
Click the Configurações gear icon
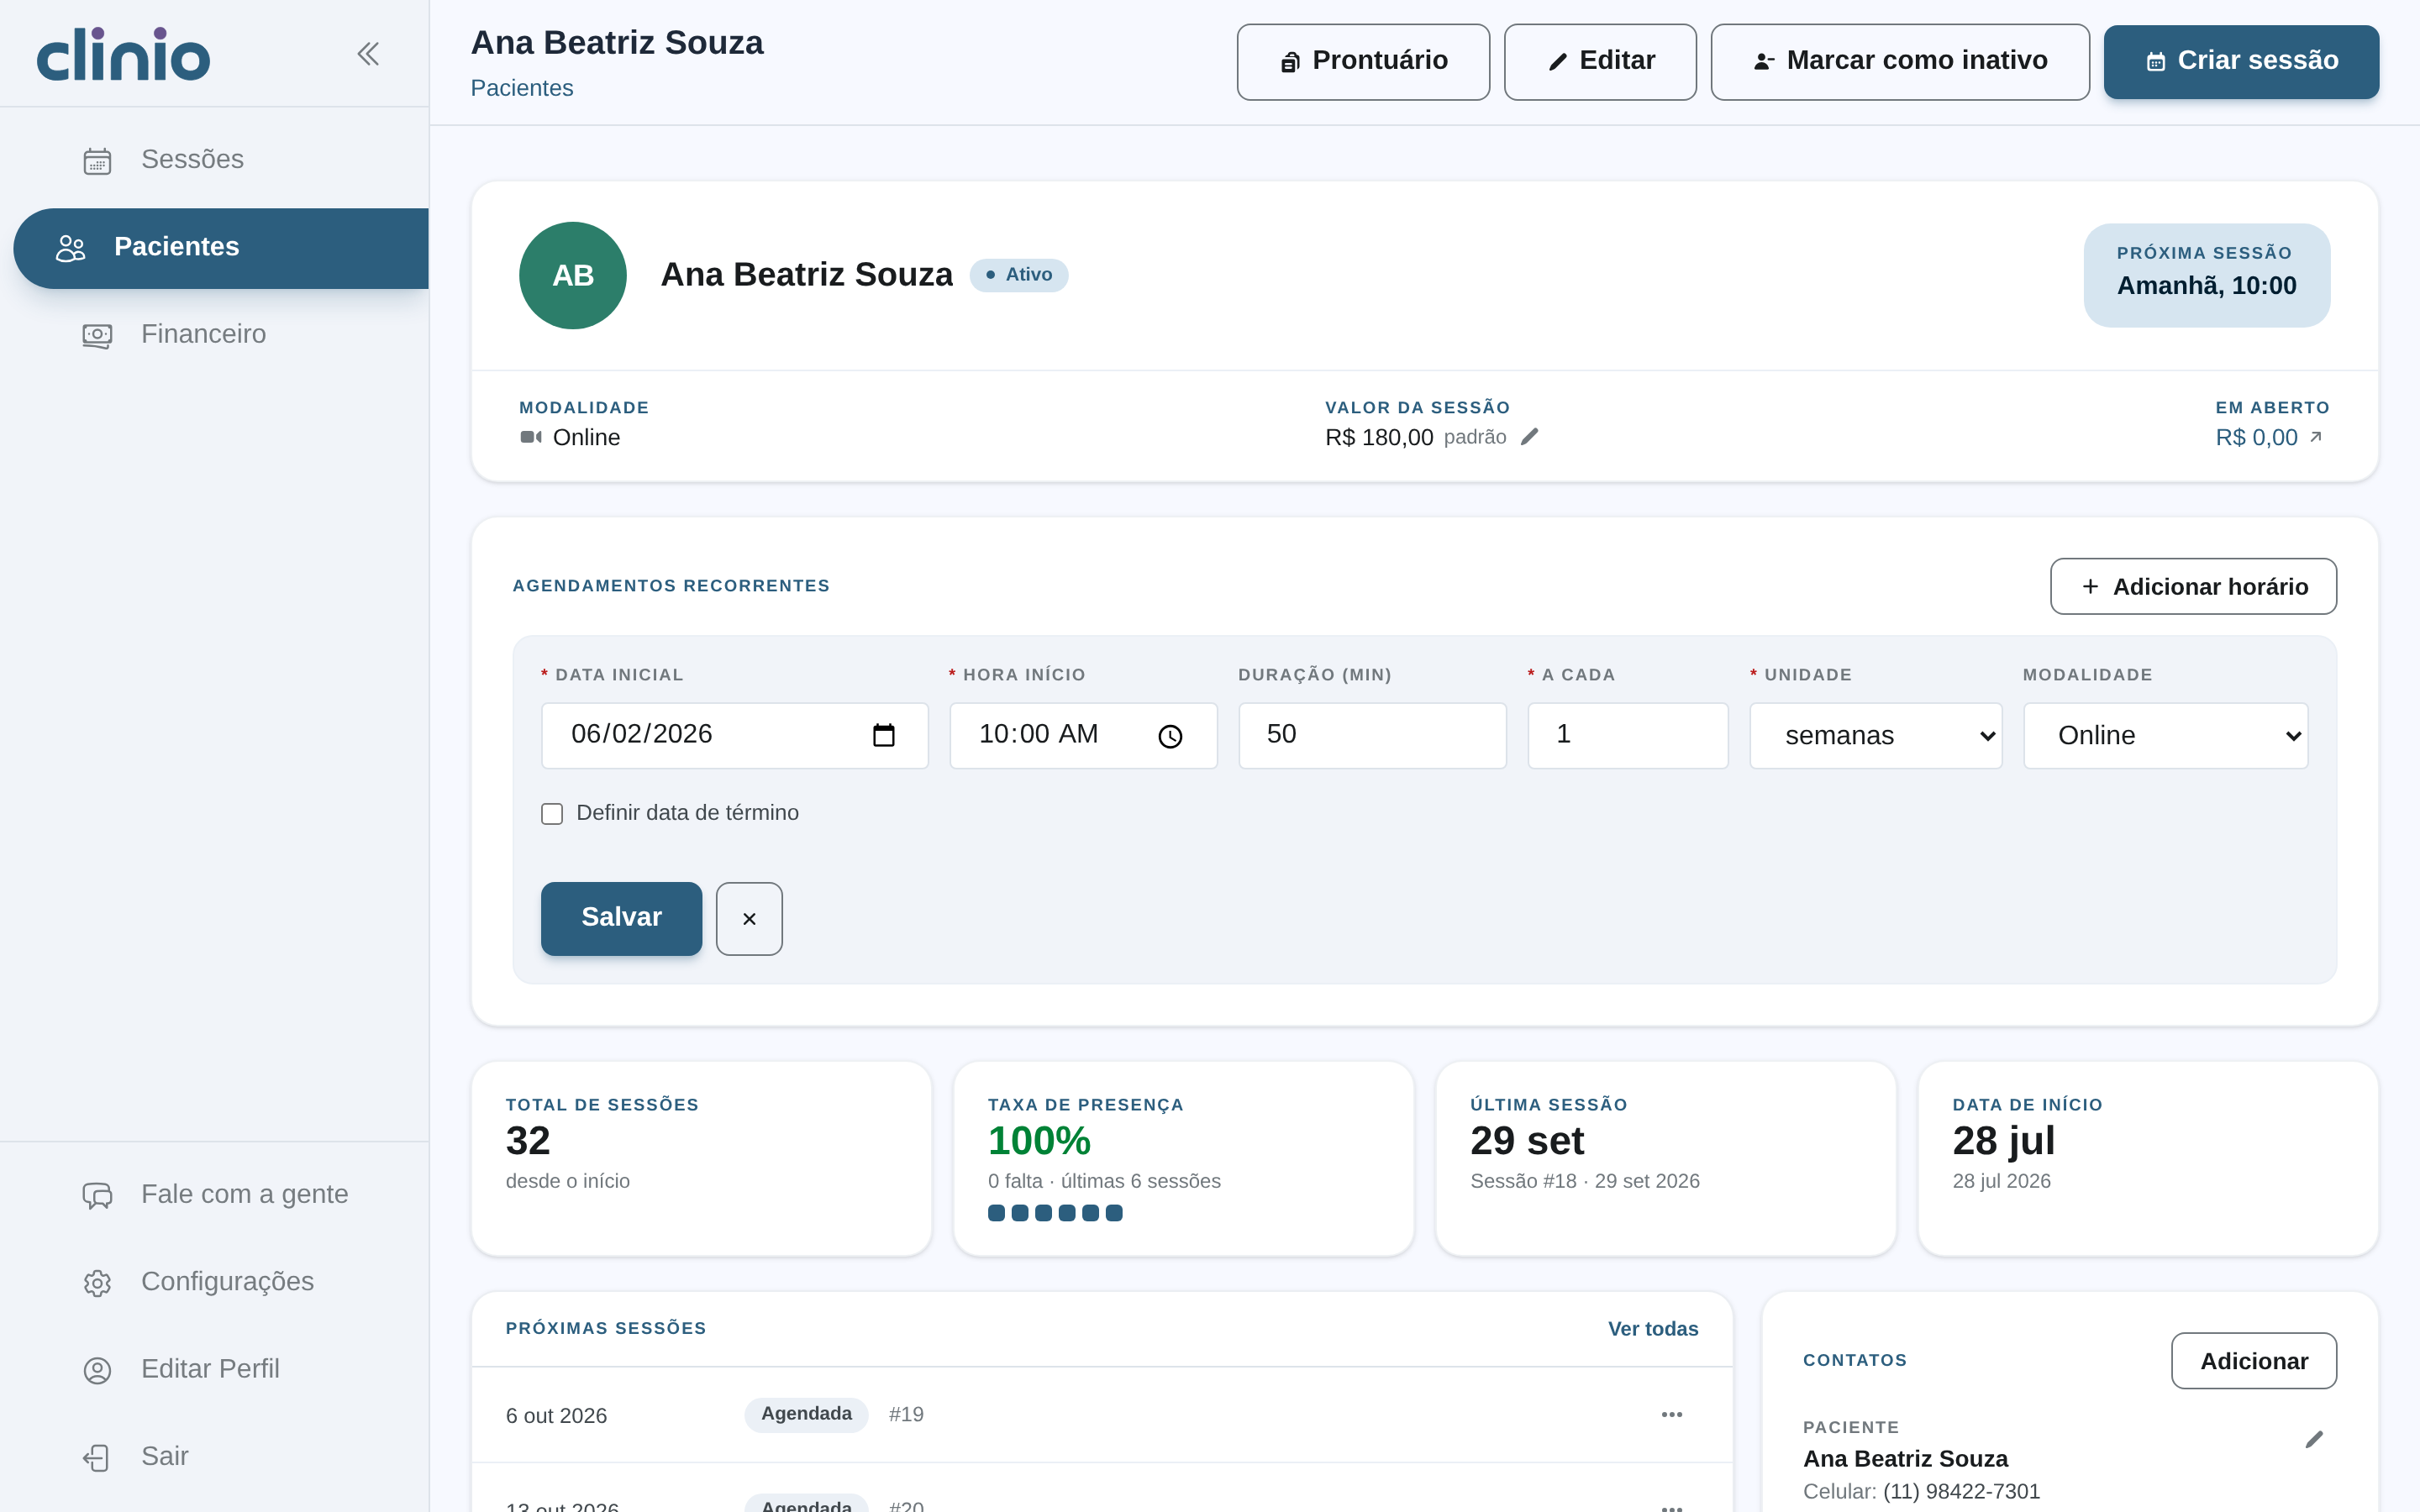tap(97, 1282)
